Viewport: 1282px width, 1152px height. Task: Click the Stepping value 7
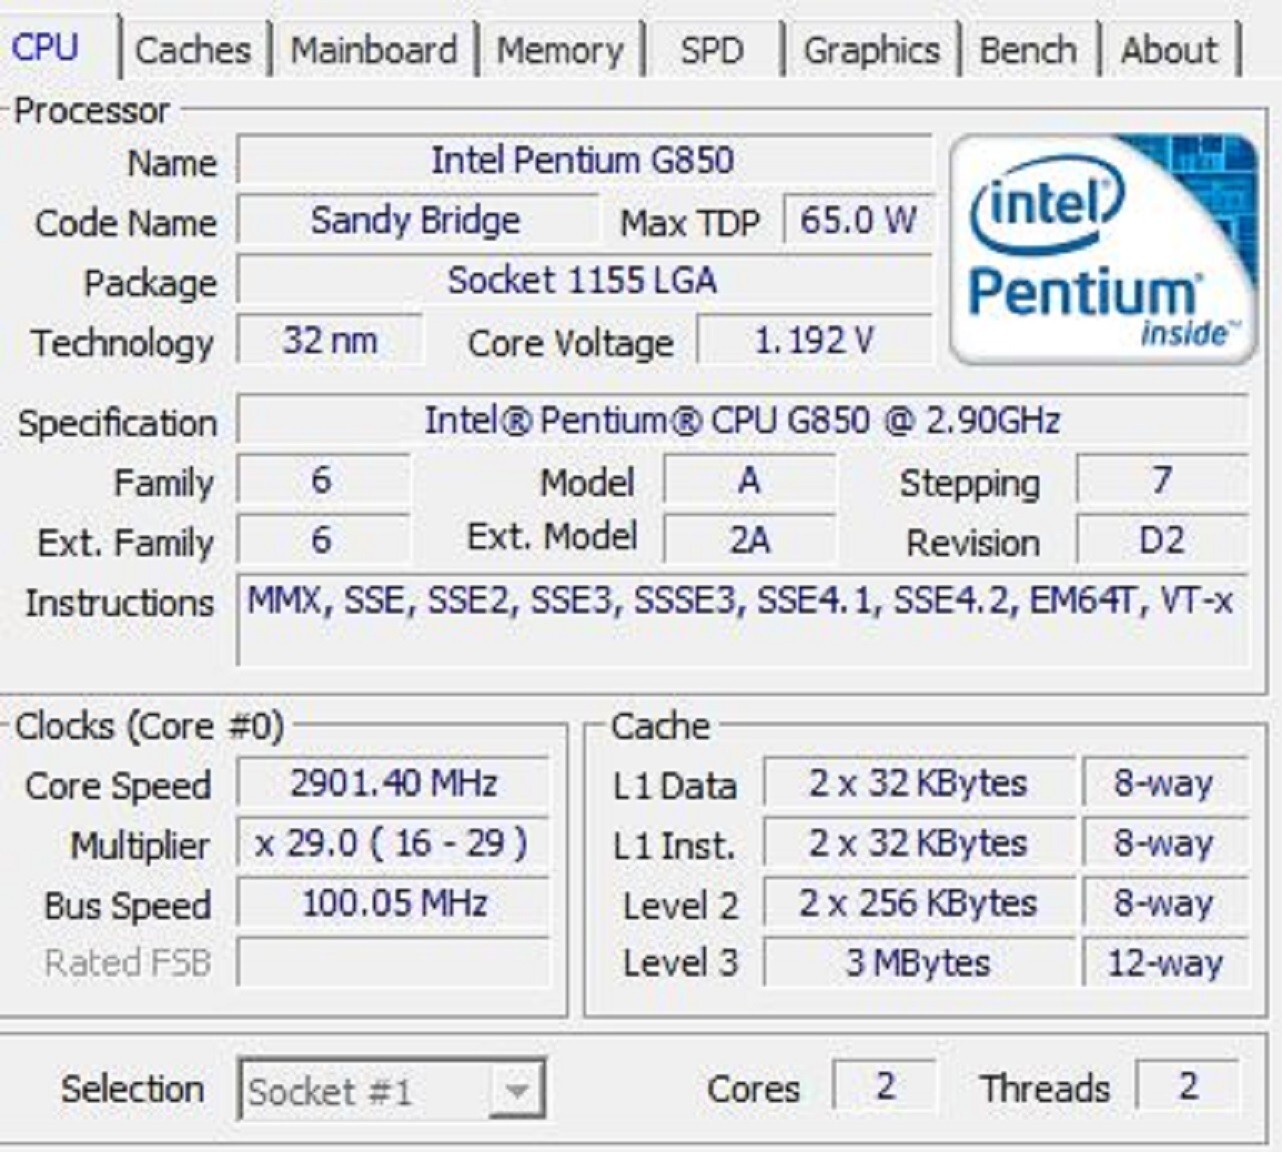pos(1162,480)
